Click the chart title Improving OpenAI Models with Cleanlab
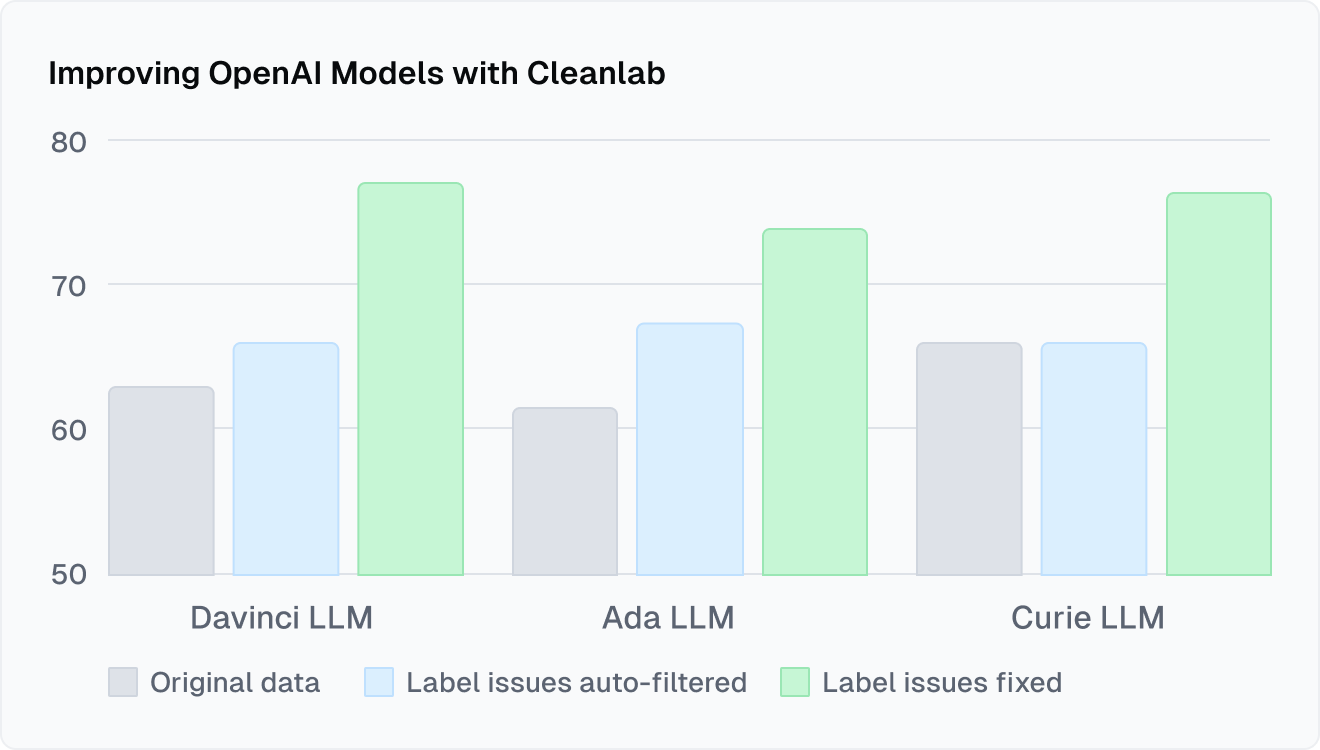Image resolution: width=1320 pixels, height=750 pixels. 357,74
